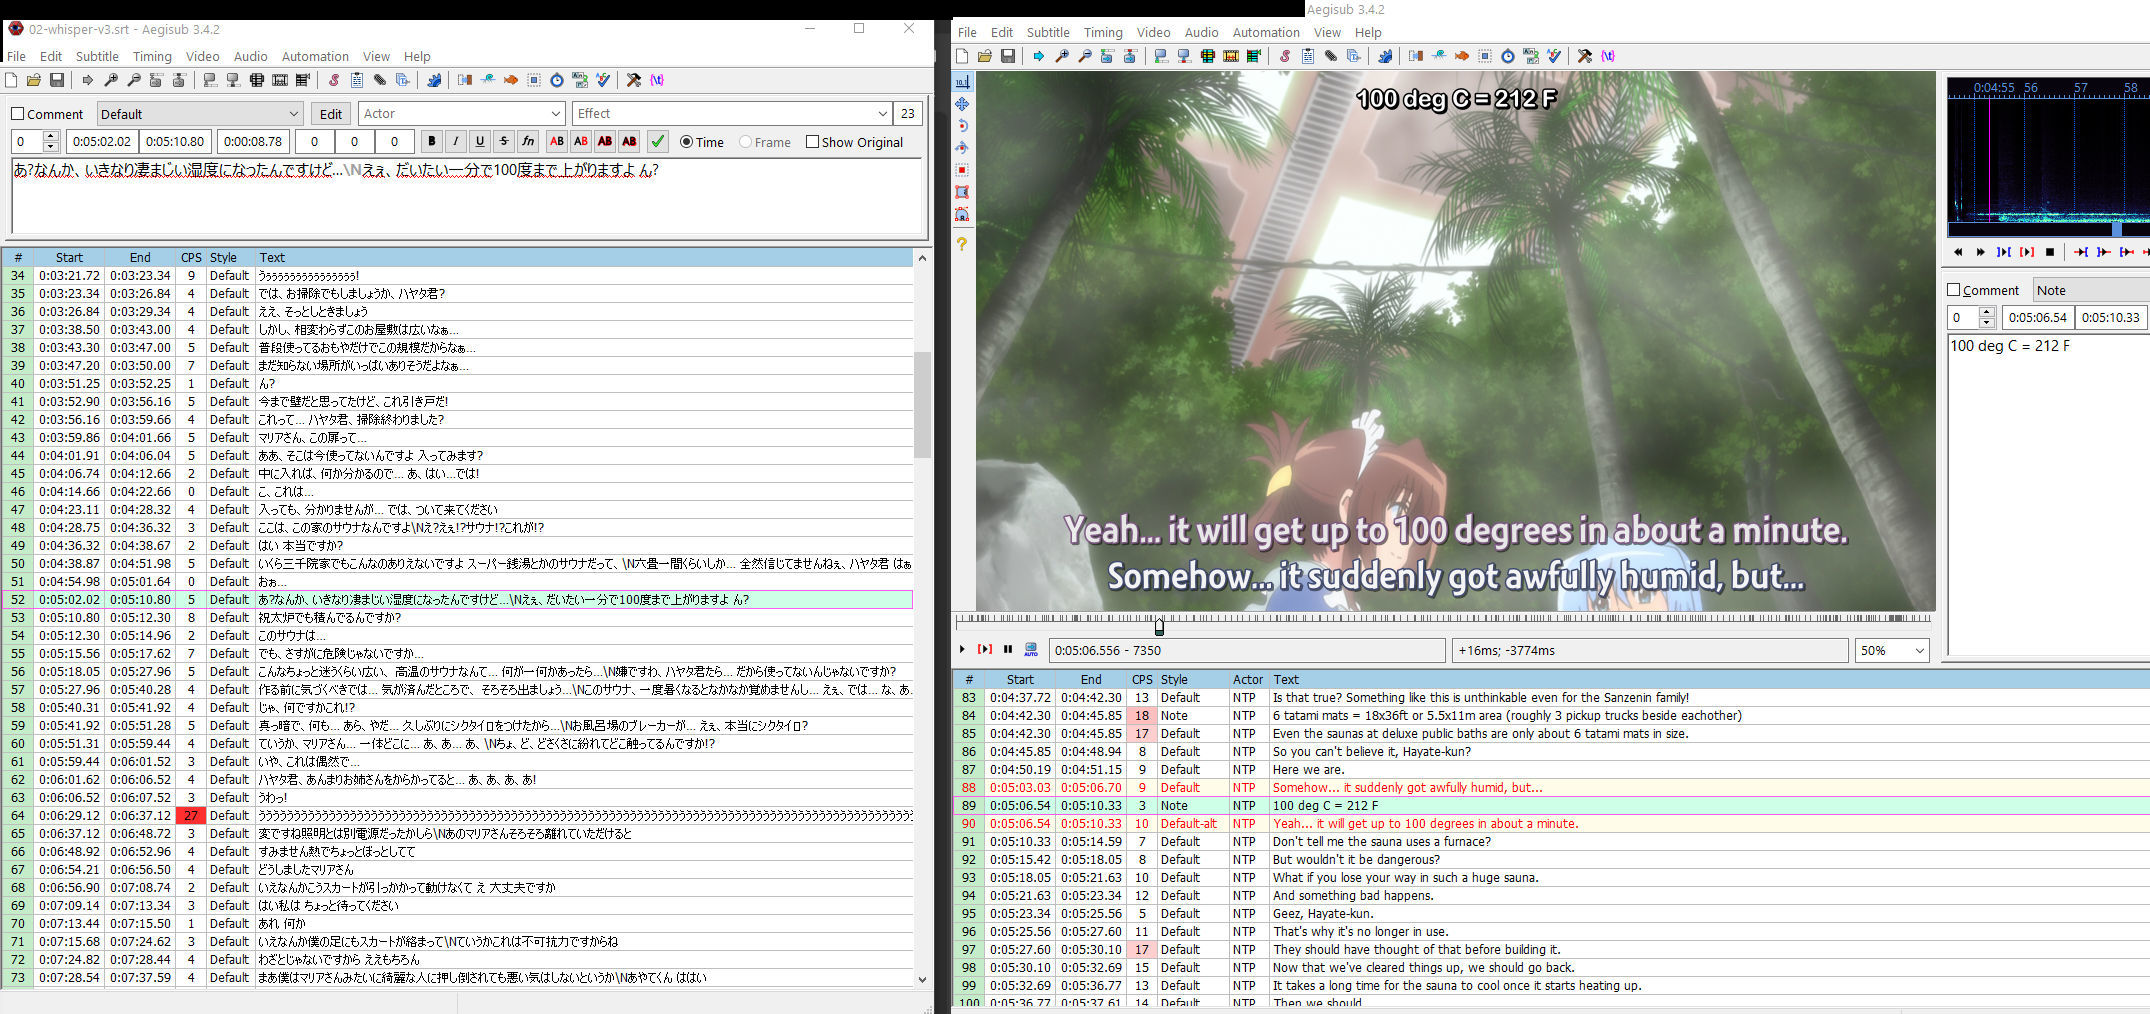2150x1014 pixels.
Task: Select the Drag subtitles visual tool
Action: [x=962, y=104]
